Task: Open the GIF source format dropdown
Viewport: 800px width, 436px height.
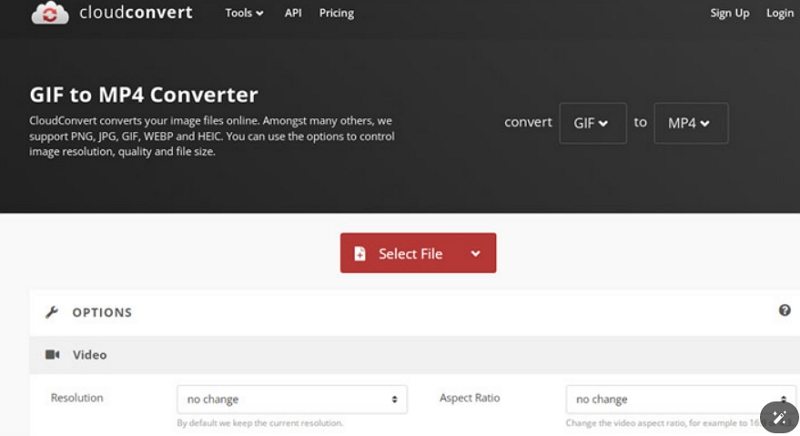Action: 592,123
